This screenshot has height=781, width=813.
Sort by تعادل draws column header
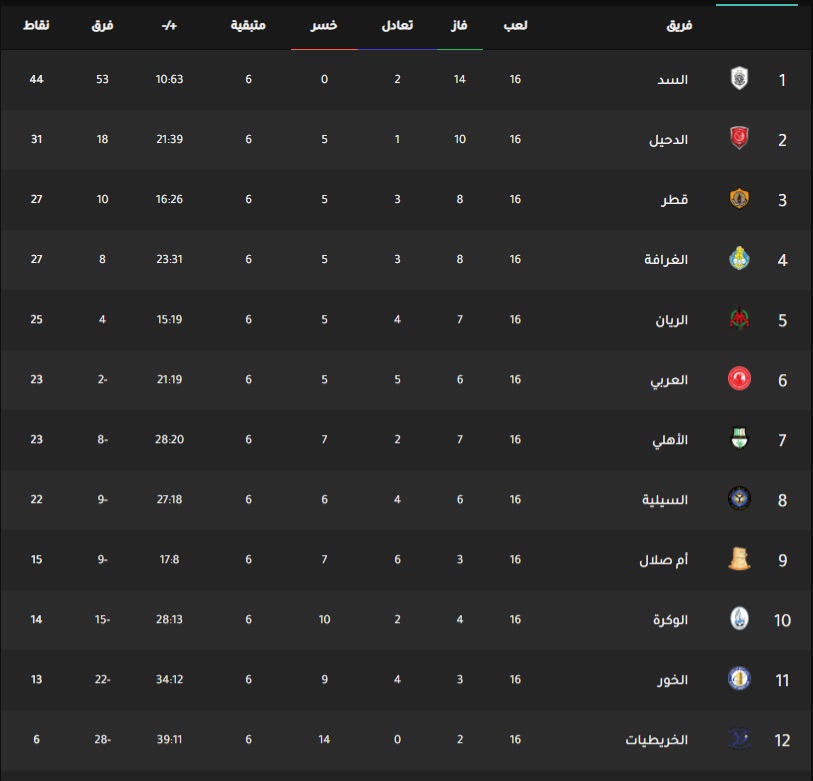[397, 25]
